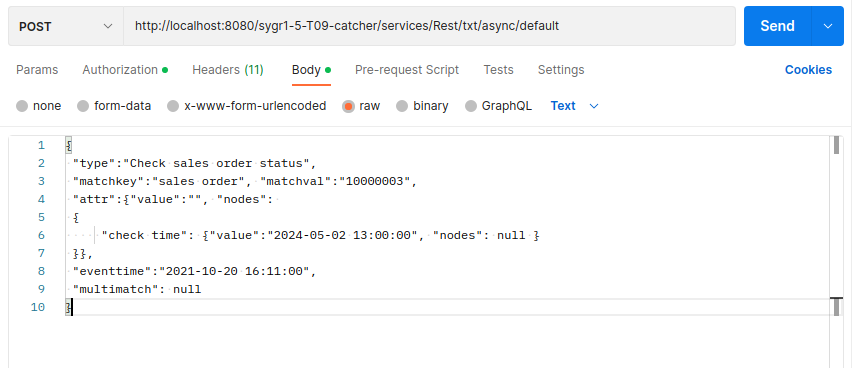Image resolution: width=854 pixels, height=368 pixels.
Task: Go to Pre-request Script tab
Action: [407, 70]
